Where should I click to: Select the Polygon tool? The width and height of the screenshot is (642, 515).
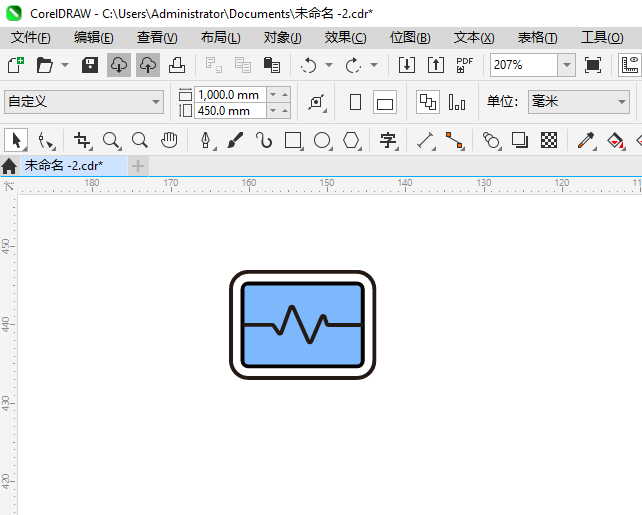[x=351, y=140]
